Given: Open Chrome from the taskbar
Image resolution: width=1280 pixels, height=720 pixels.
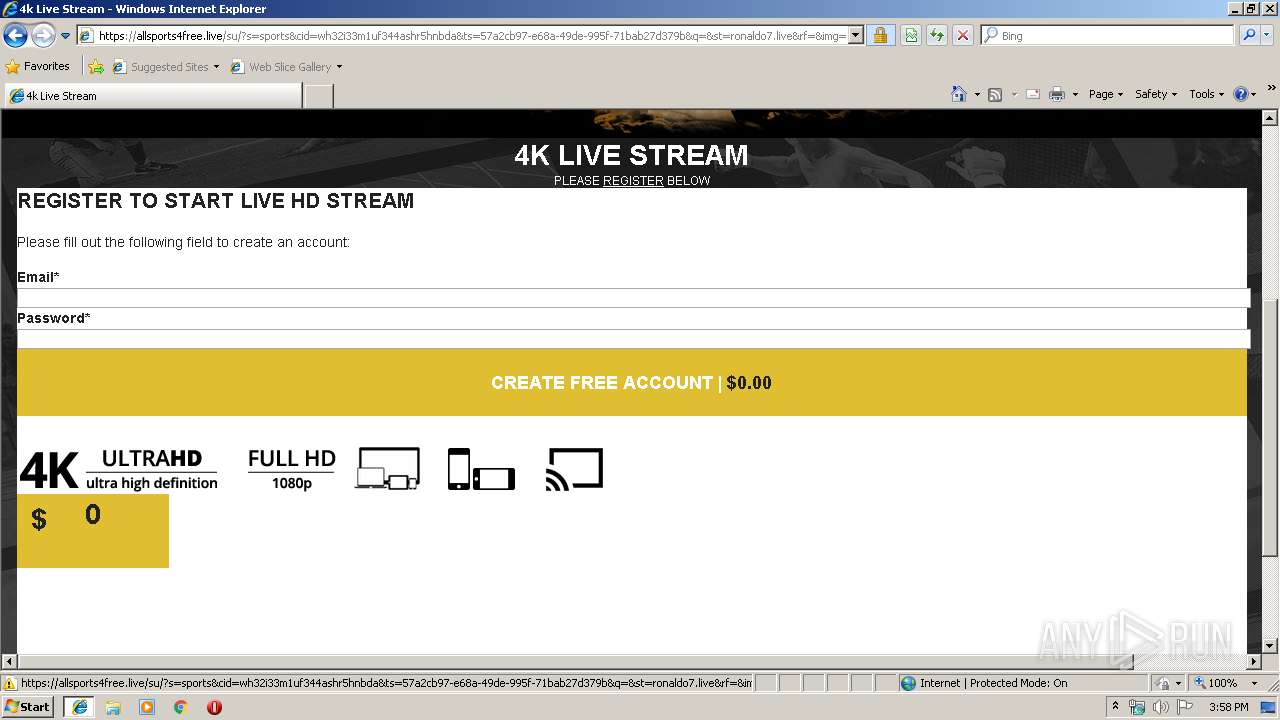Looking at the screenshot, I should coord(180,707).
